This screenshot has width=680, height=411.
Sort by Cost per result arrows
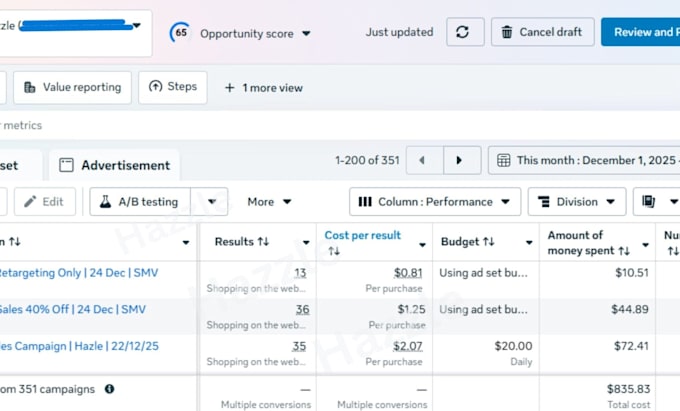point(334,251)
